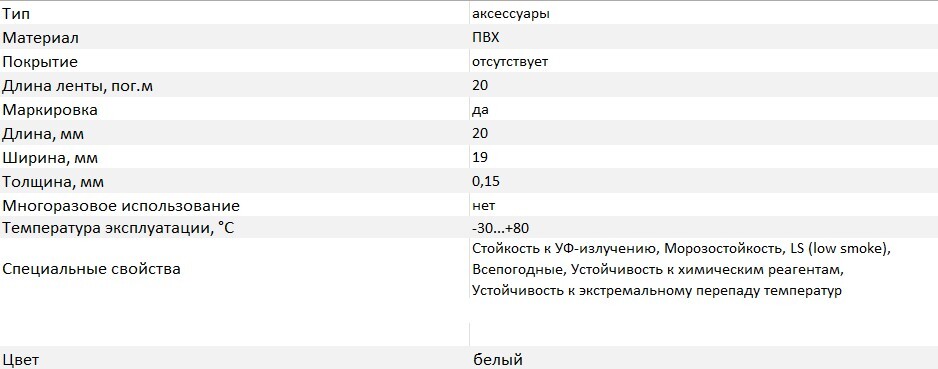
Task: Click the 'аксессуары' value cell
Action: pyautogui.click(x=510, y=14)
